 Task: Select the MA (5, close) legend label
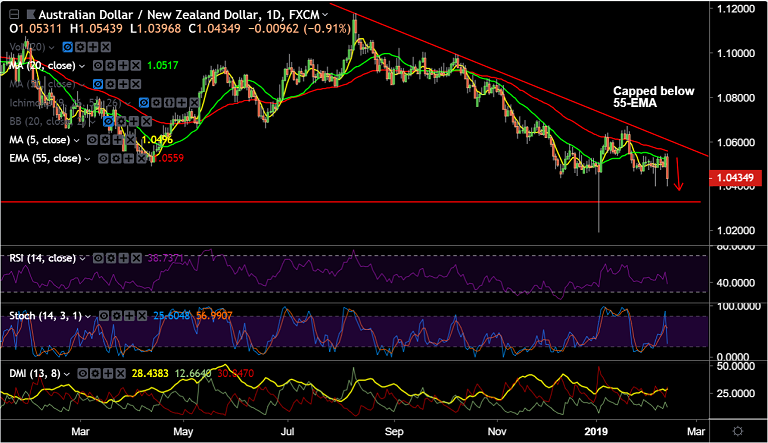click(40, 140)
